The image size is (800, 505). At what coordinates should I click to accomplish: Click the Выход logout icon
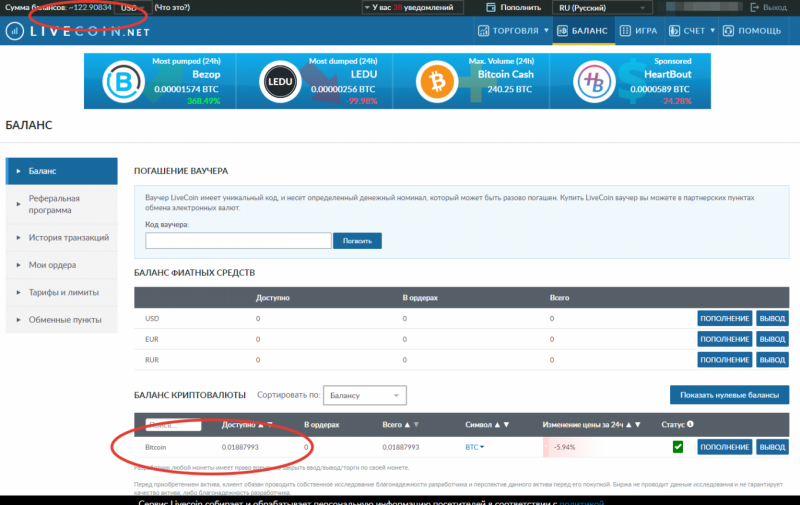click(x=755, y=7)
